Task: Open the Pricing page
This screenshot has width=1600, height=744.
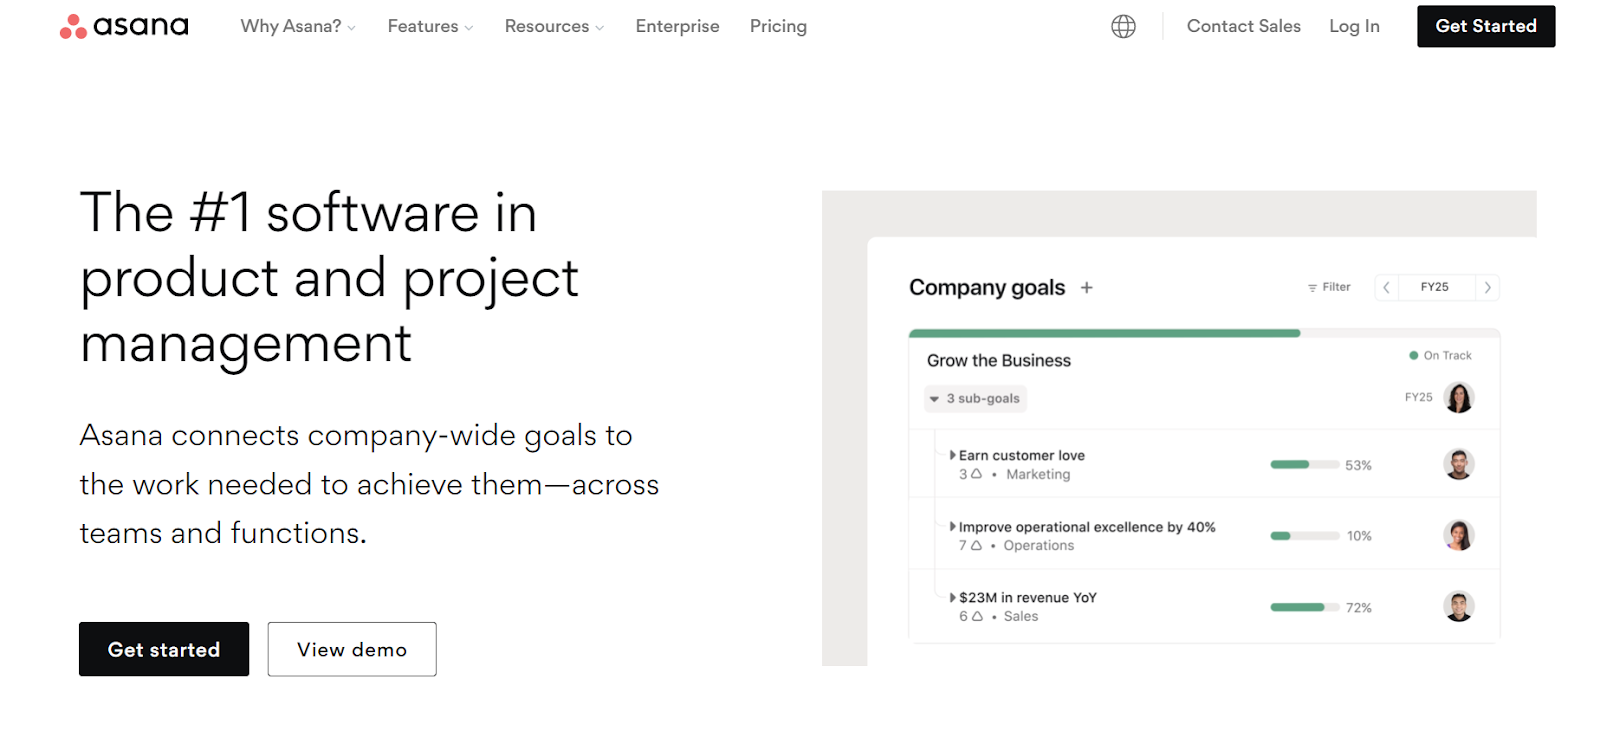Action: click(x=778, y=27)
